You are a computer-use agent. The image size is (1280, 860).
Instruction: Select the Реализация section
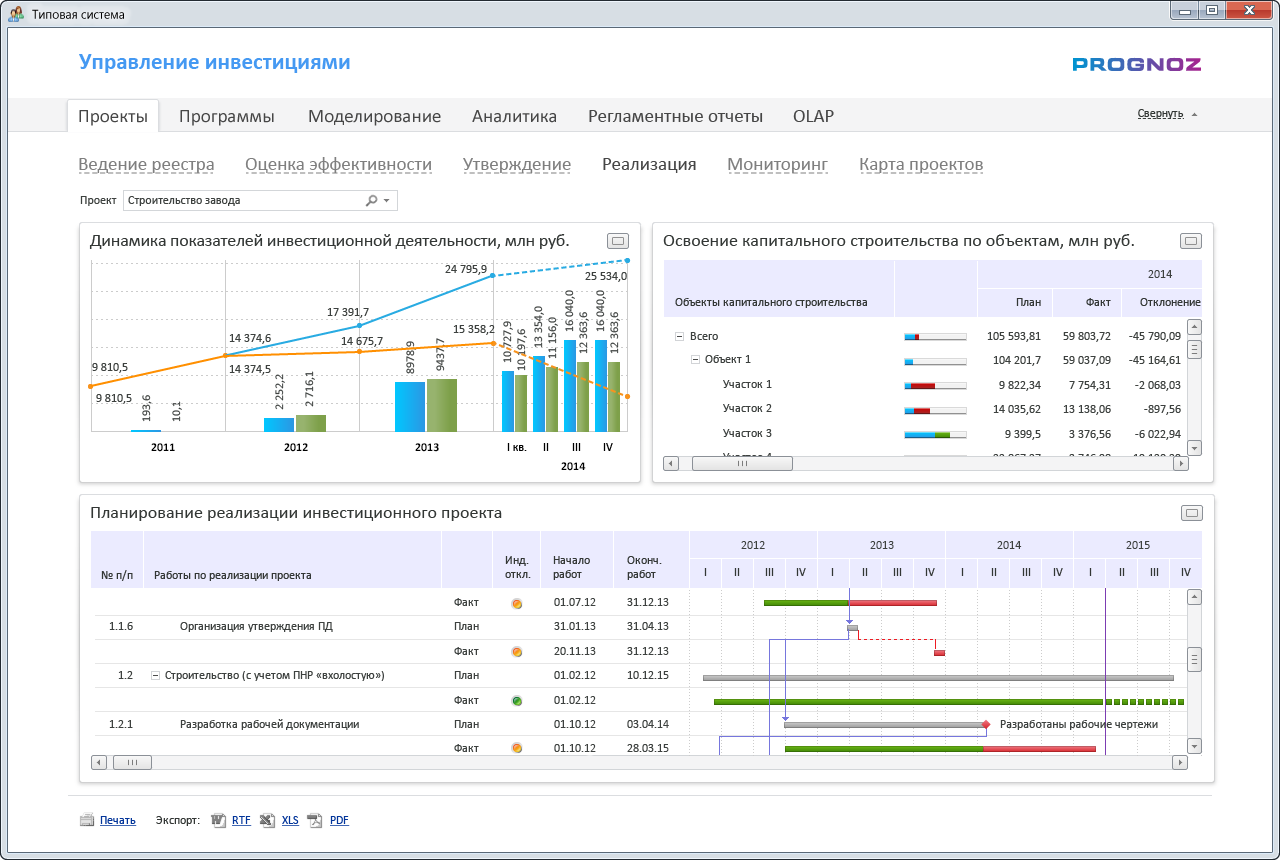(x=649, y=165)
